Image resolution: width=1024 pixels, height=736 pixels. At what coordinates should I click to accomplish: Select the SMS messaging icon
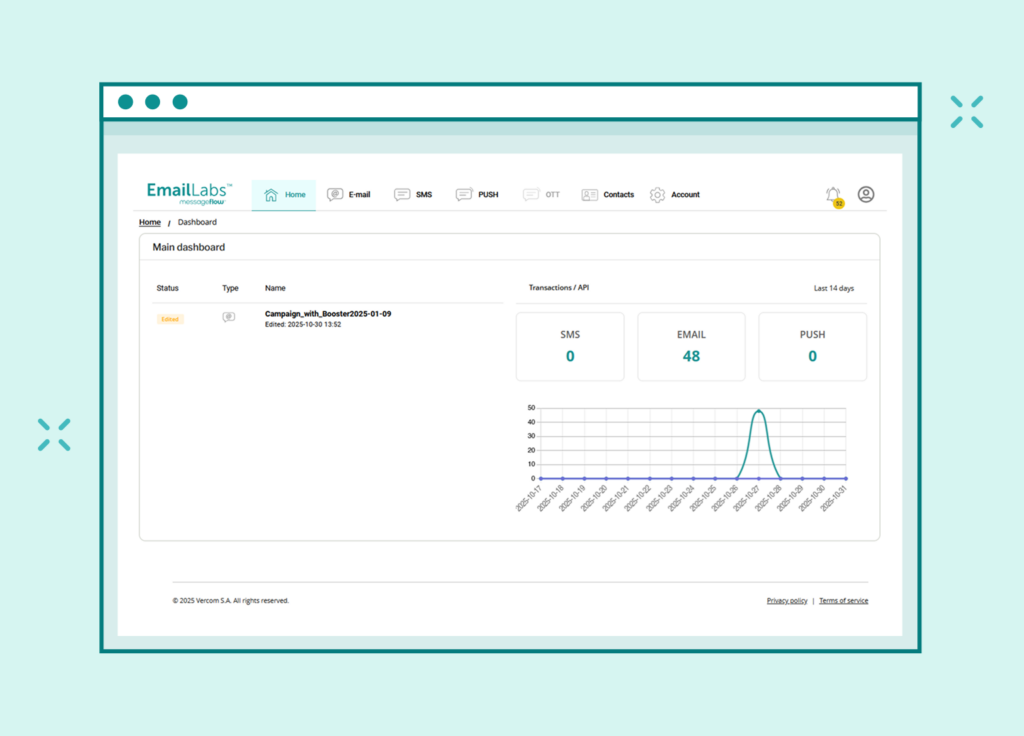(401, 194)
